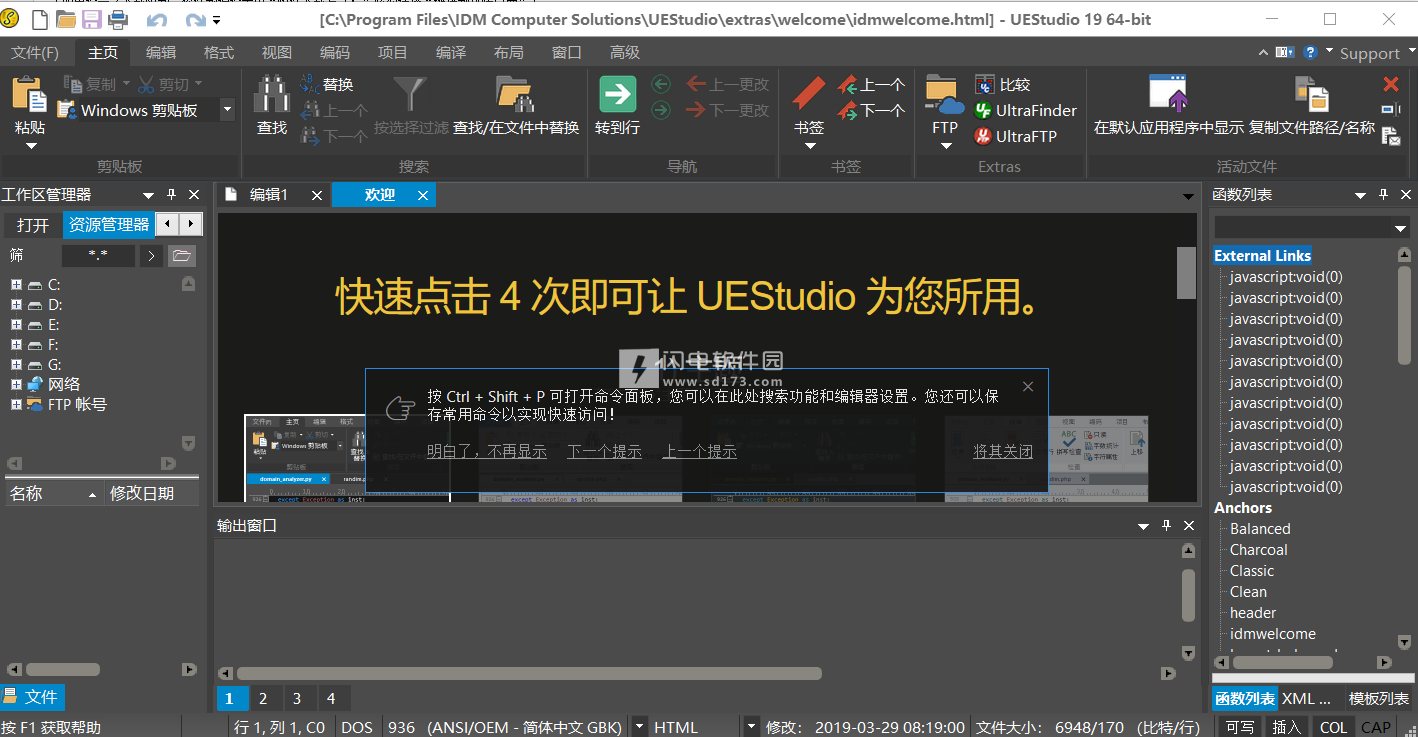
Task: Sort by 修改日期 column header
Action: [142, 493]
